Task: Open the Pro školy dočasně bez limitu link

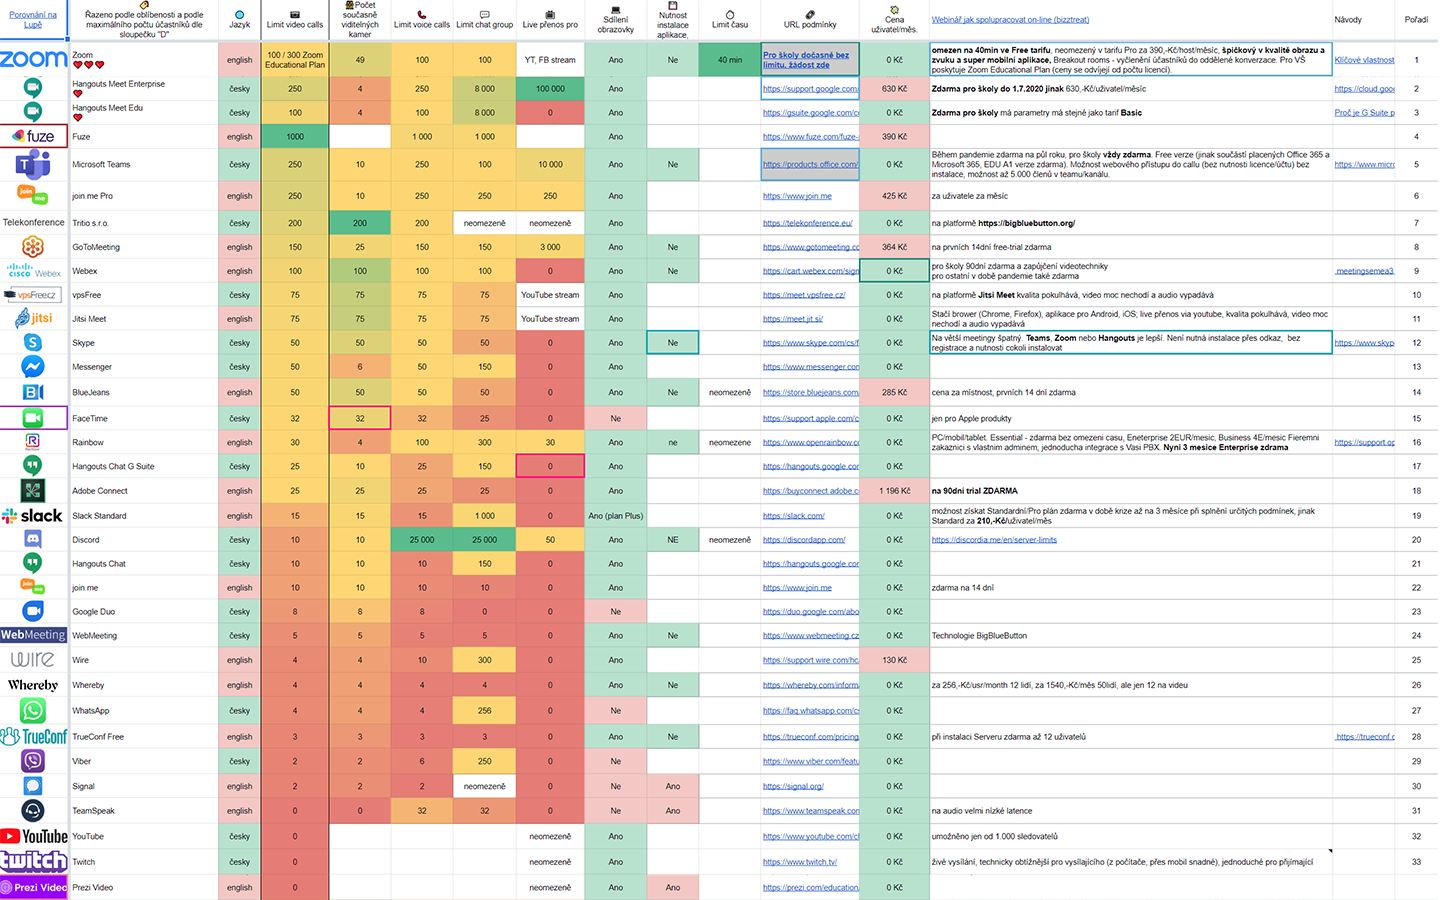Action: [x=806, y=60]
